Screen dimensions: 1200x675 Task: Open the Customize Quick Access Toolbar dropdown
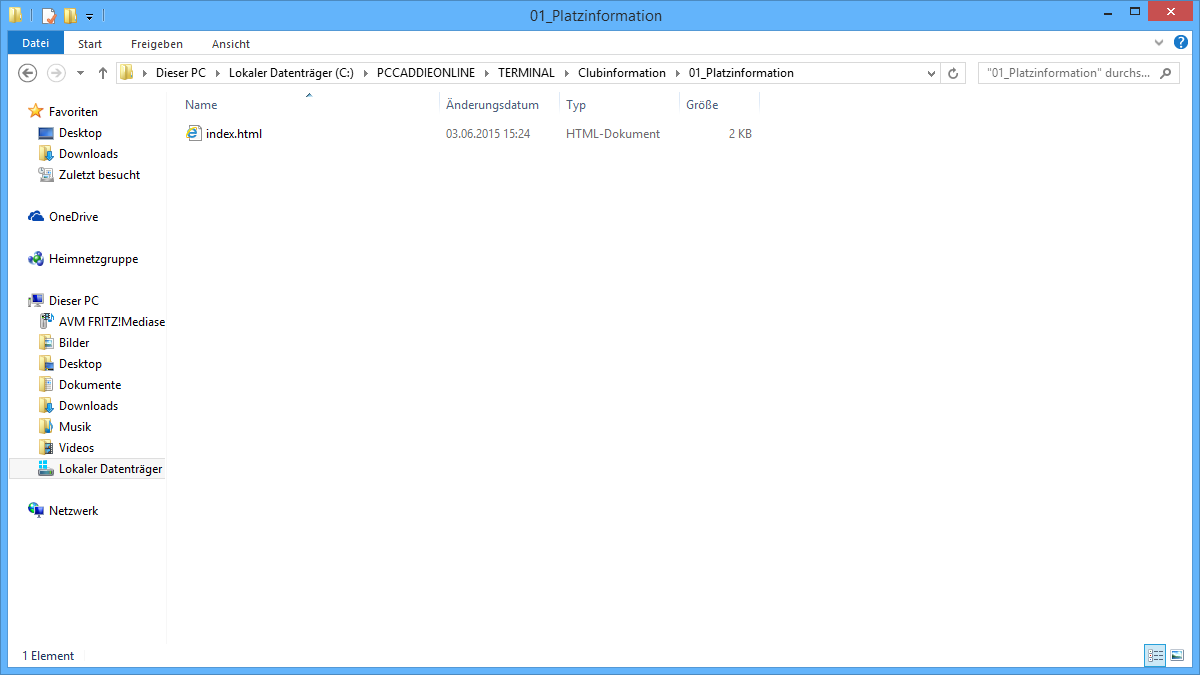pos(89,16)
